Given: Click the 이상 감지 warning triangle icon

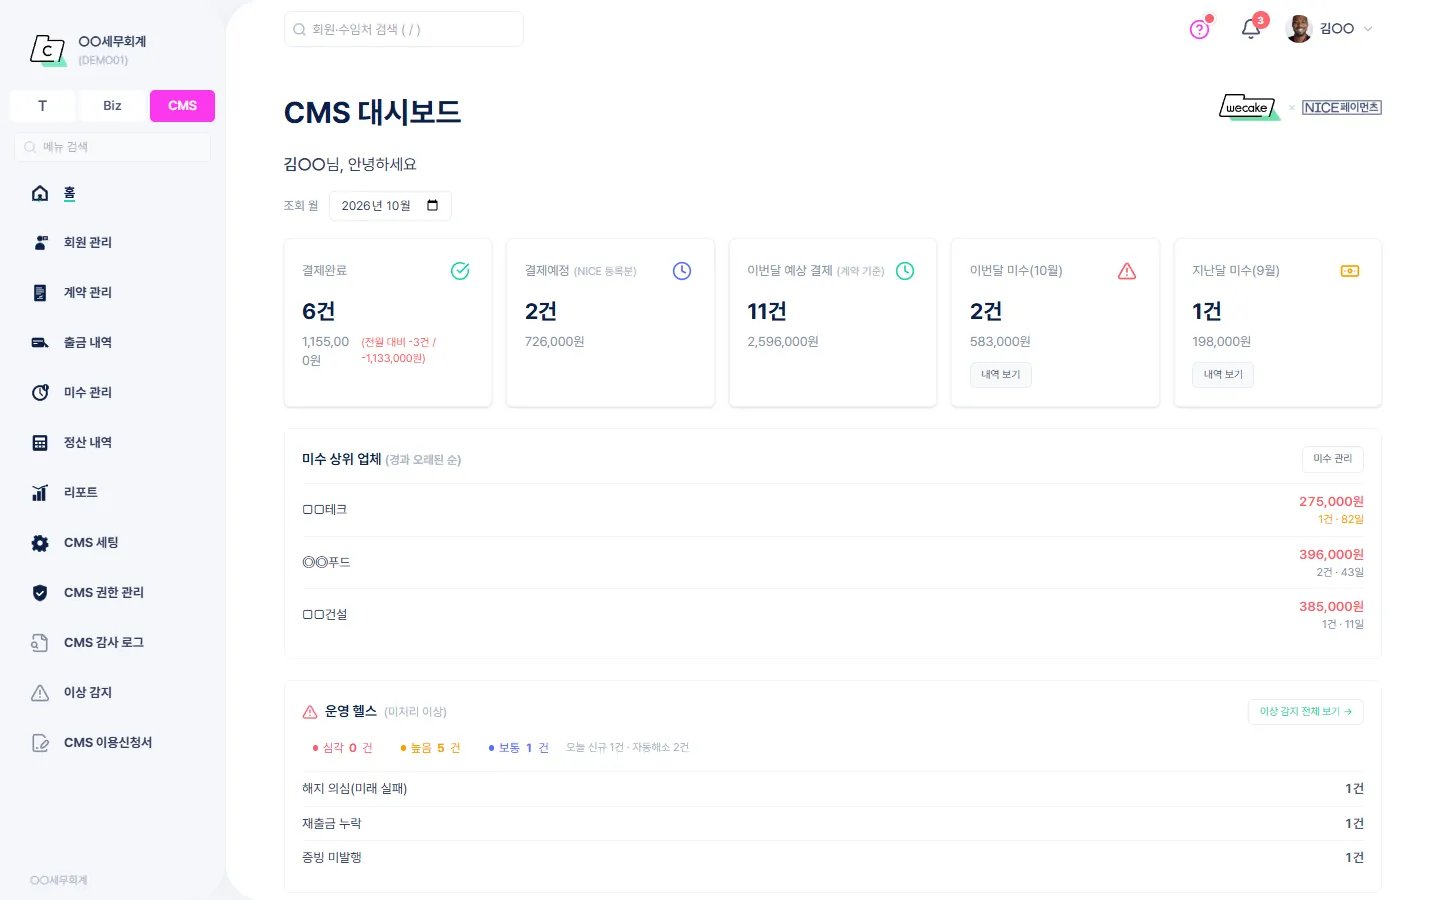Looking at the screenshot, I should pos(40,693).
